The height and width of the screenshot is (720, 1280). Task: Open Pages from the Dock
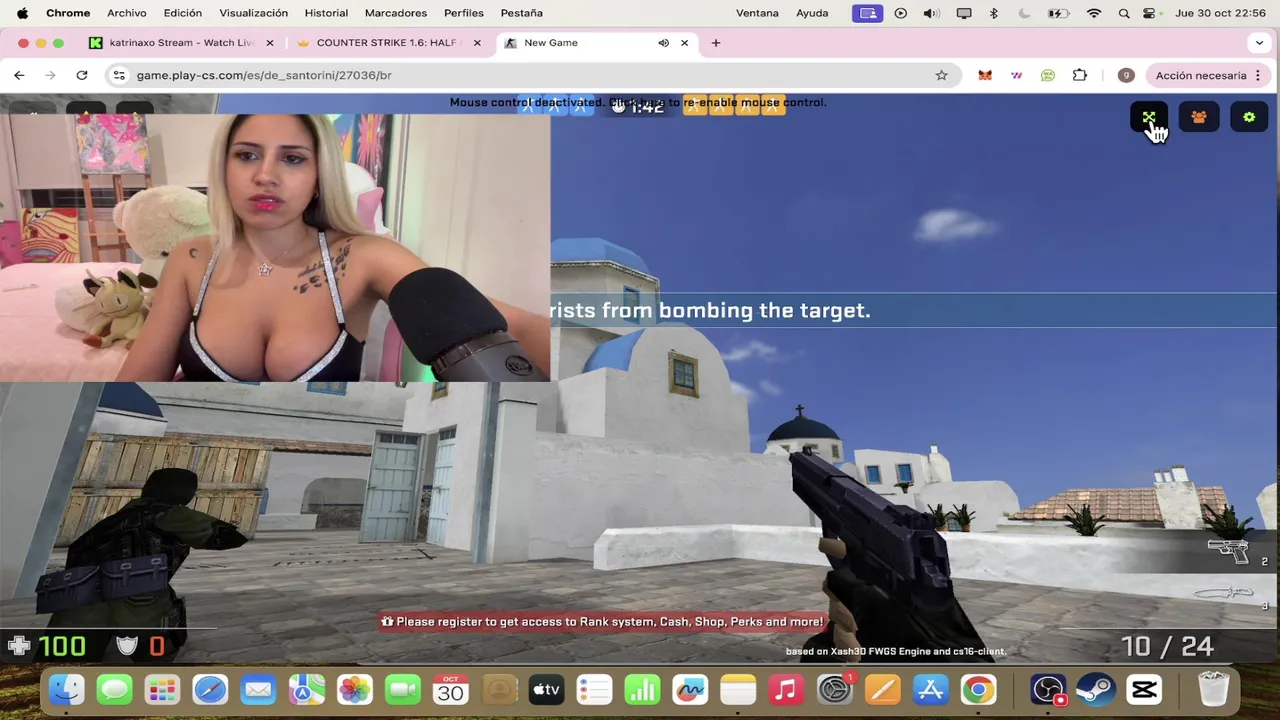pos(882,690)
